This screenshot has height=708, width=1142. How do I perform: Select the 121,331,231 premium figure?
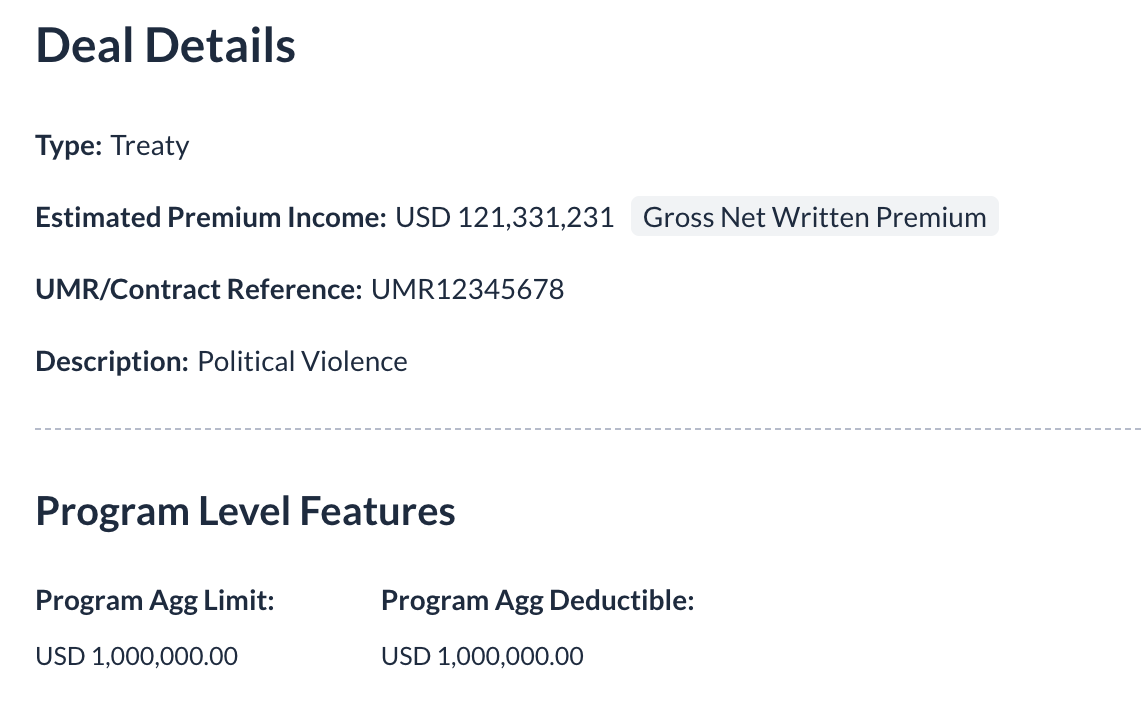[536, 218]
